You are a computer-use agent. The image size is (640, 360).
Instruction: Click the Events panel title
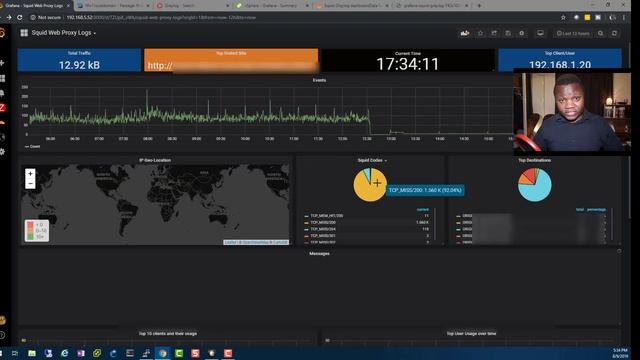[x=319, y=80]
